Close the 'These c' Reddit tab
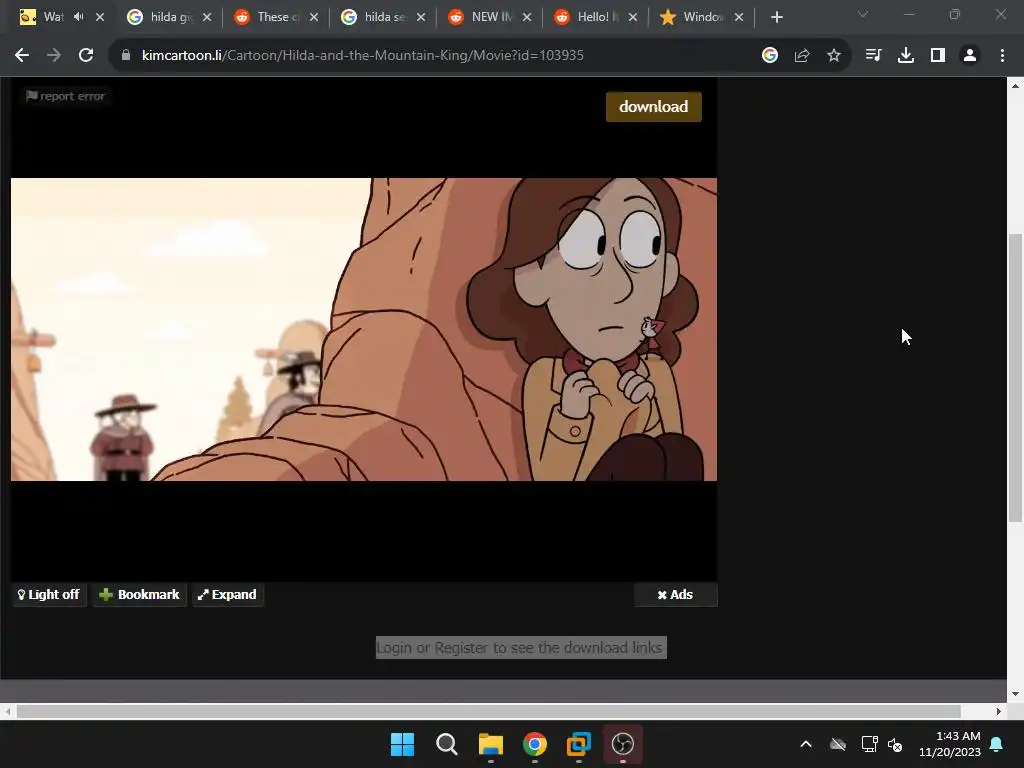This screenshot has width=1024, height=768. tap(314, 17)
